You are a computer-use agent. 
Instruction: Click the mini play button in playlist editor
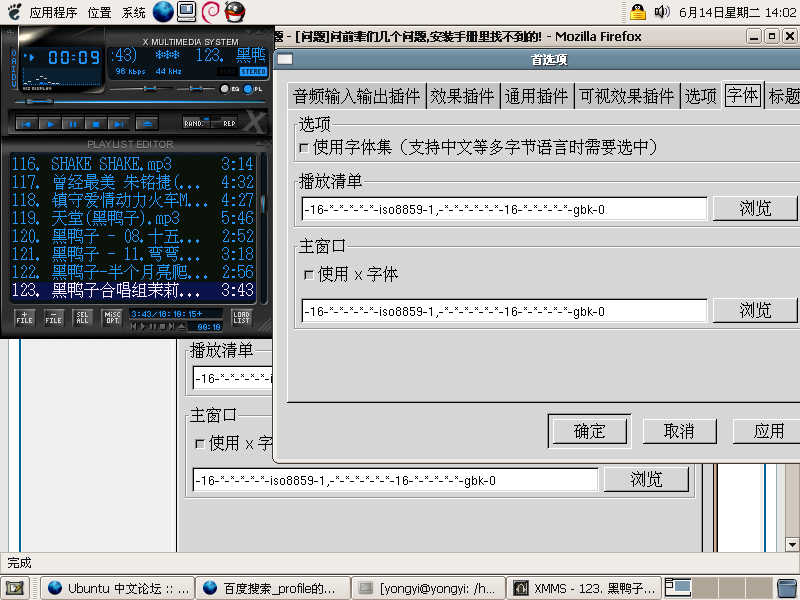(143, 327)
